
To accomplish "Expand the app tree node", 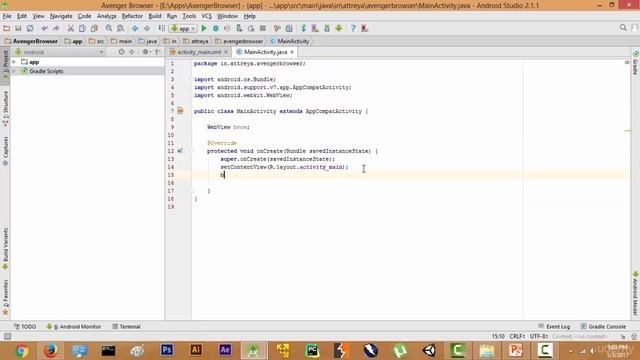I will pyautogui.click(x=14, y=62).
